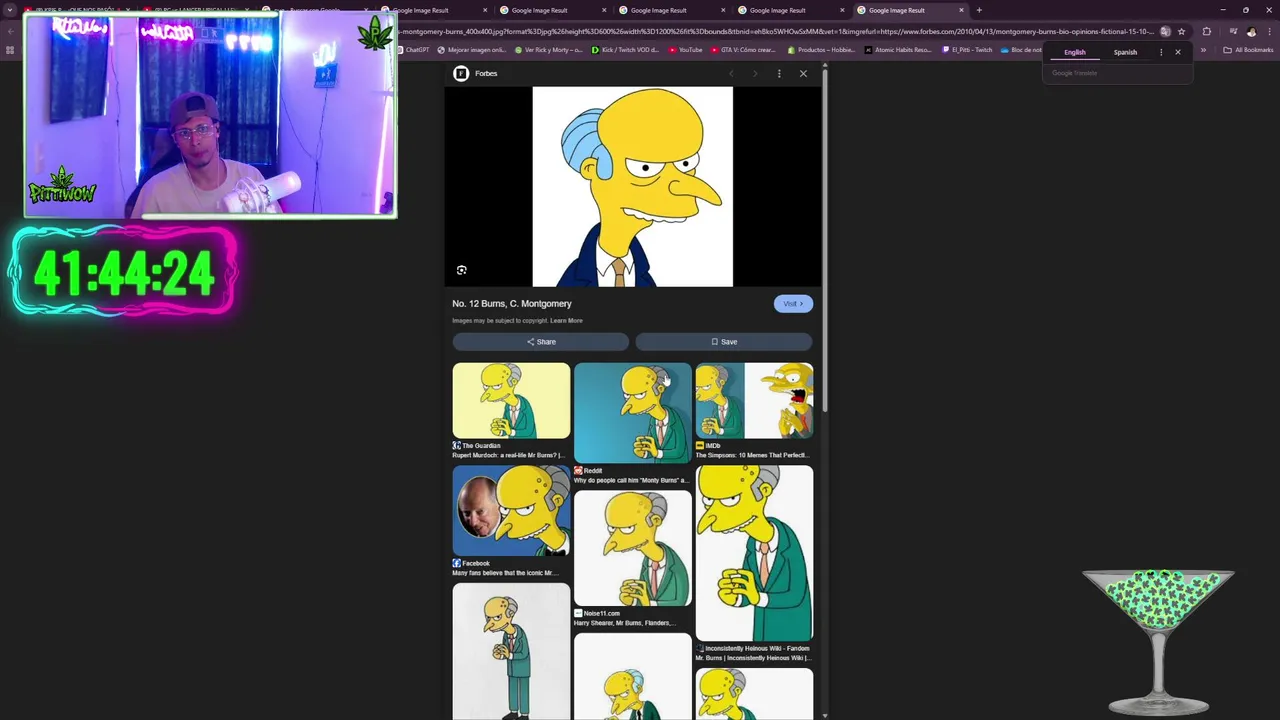Open Google Translate popup options menu
Image resolution: width=1280 pixels, height=720 pixels.
[1161, 52]
